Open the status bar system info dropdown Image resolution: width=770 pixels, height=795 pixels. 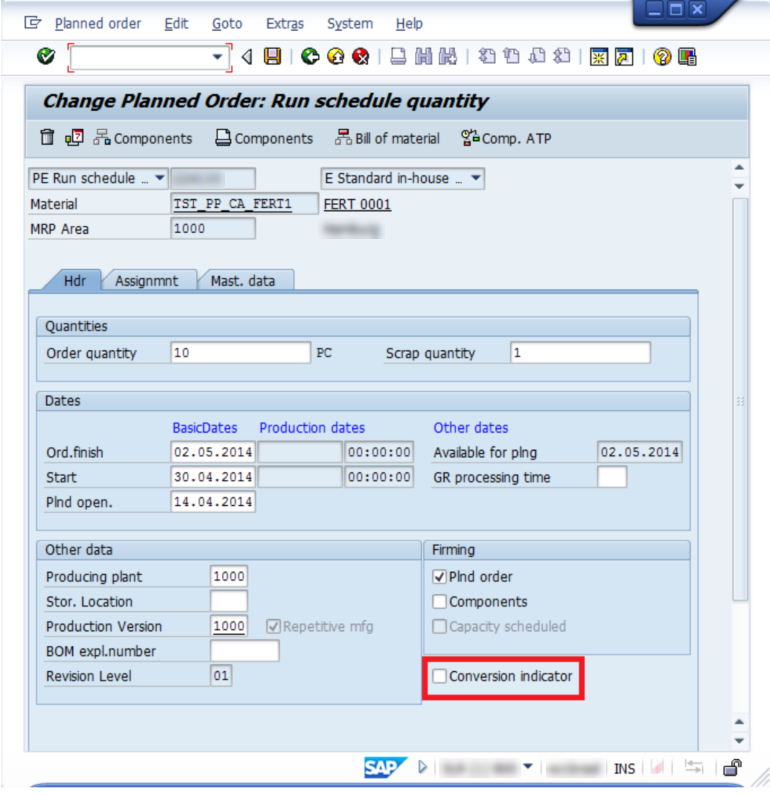pyautogui.click(x=528, y=766)
